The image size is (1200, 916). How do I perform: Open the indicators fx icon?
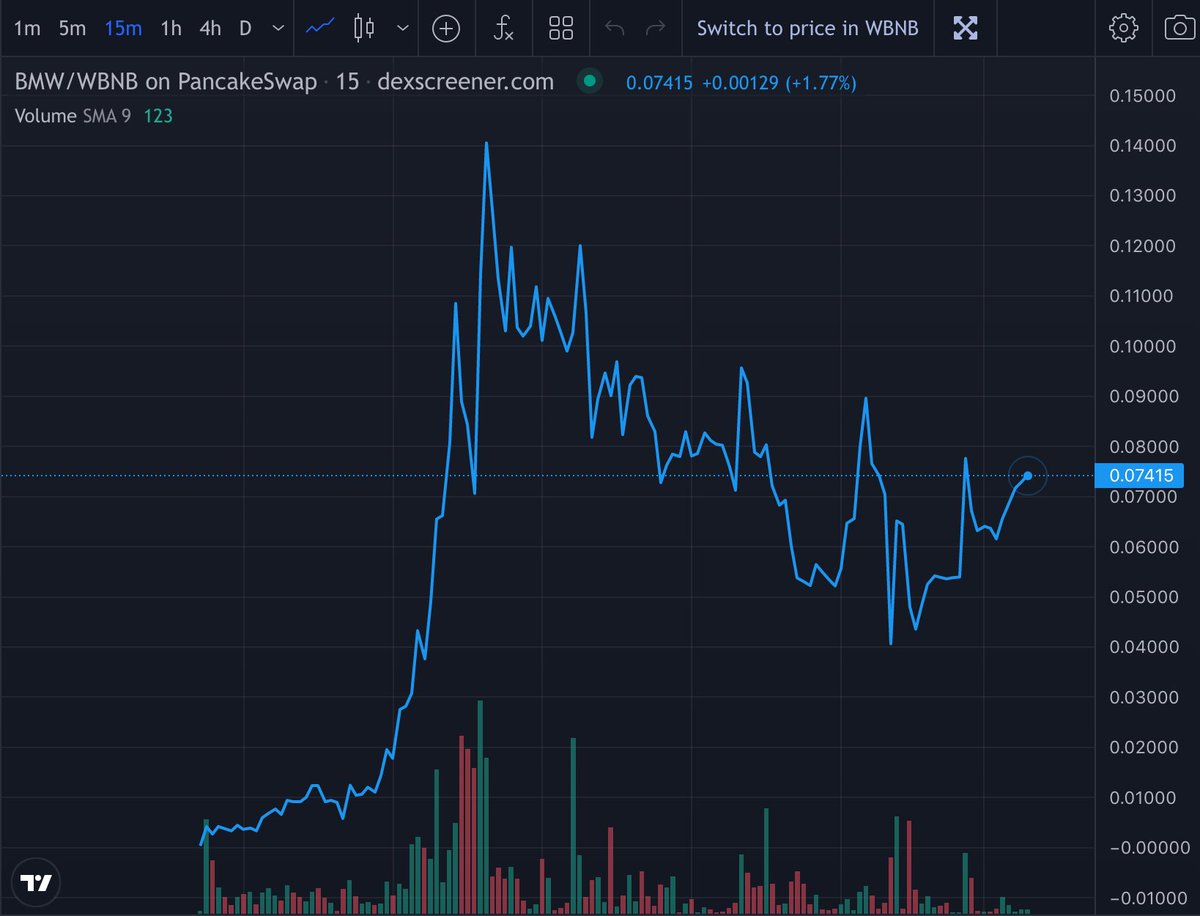point(504,28)
